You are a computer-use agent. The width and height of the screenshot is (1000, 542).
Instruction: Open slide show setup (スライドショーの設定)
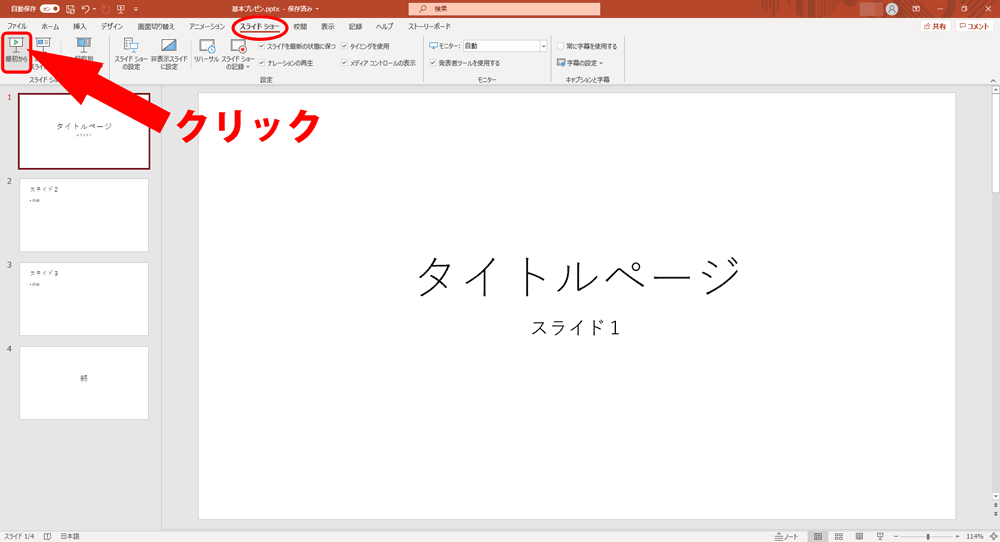pyautogui.click(x=131, y=54)
